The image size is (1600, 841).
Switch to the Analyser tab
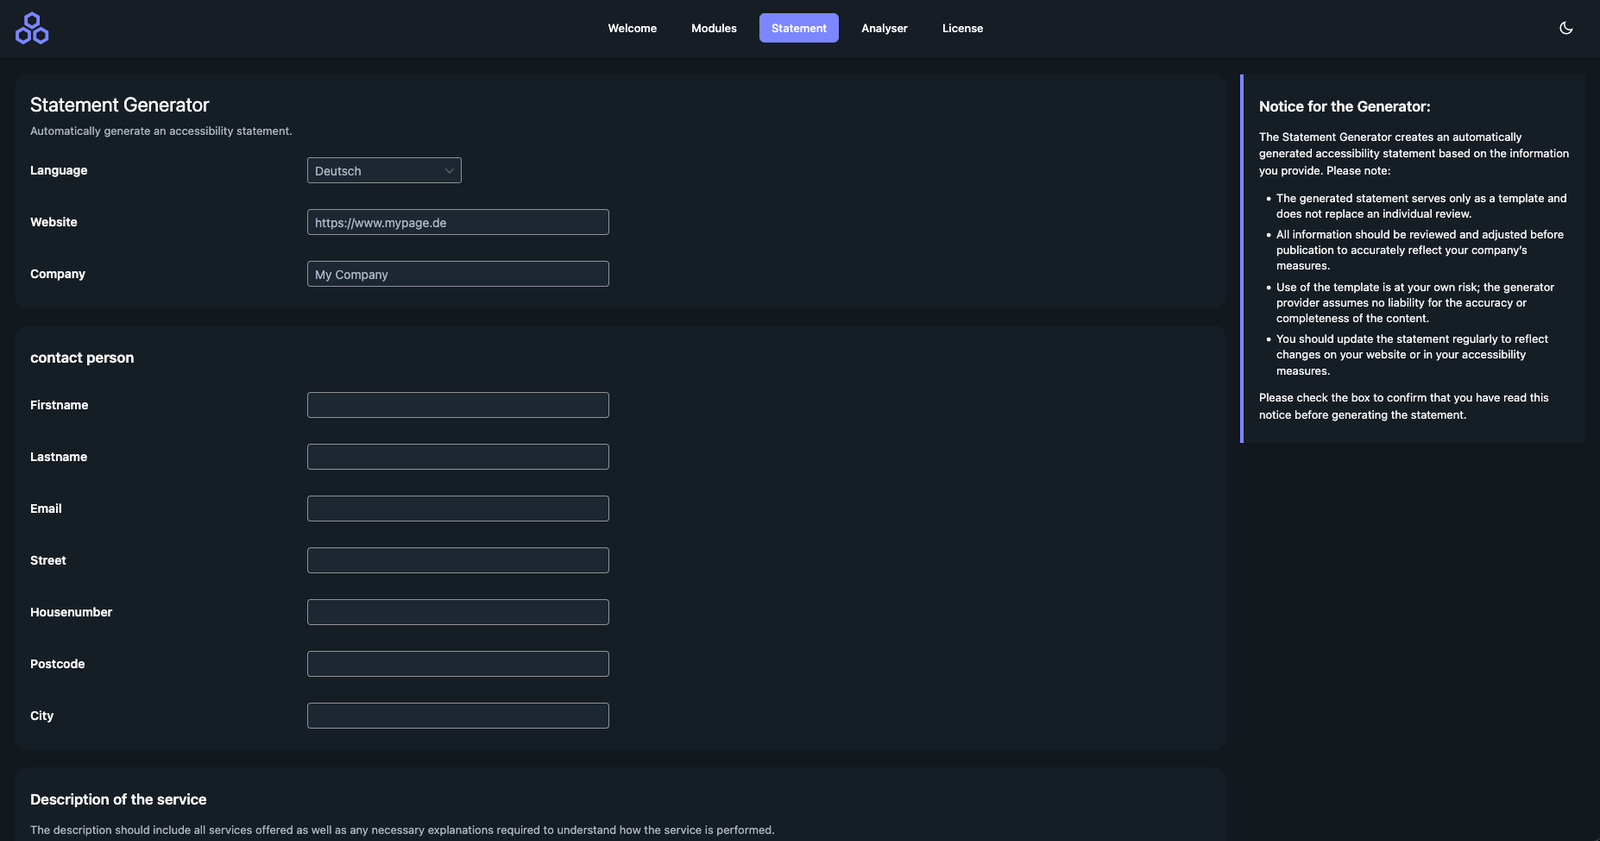[884, 28]
